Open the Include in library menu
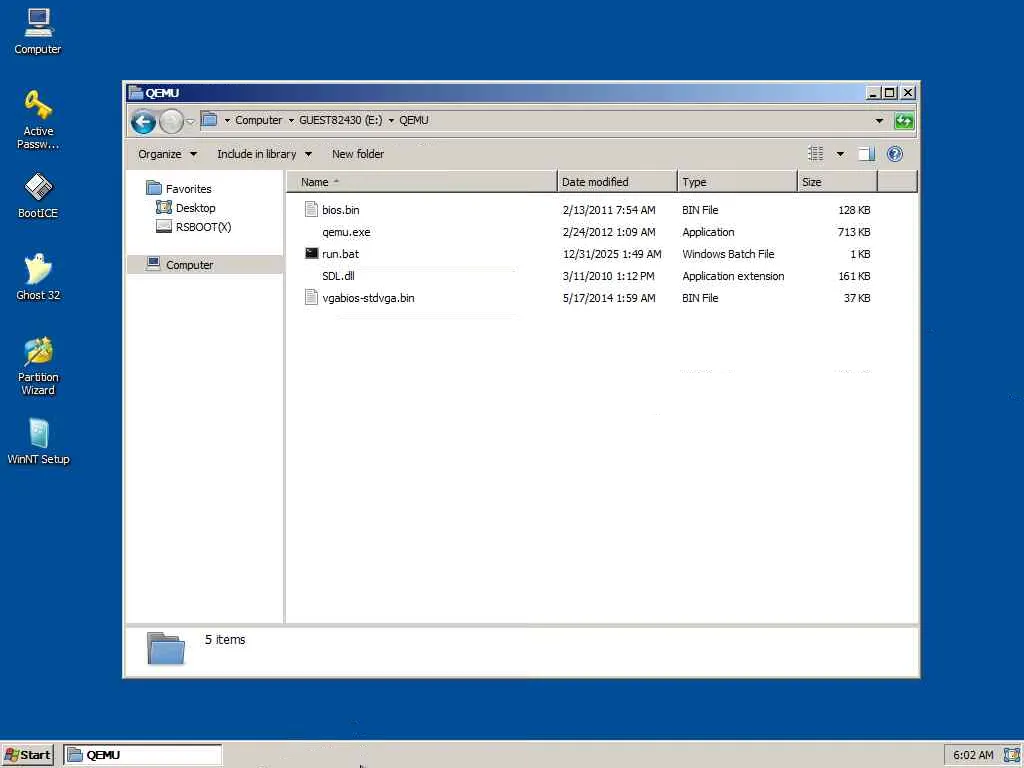Viewport: 1024px width, 768px height. (264, 154)
